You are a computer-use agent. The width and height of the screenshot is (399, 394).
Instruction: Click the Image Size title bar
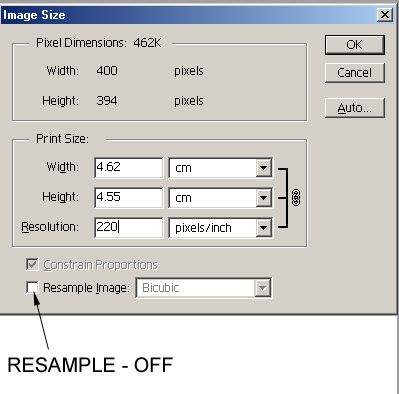pos(188,15)
